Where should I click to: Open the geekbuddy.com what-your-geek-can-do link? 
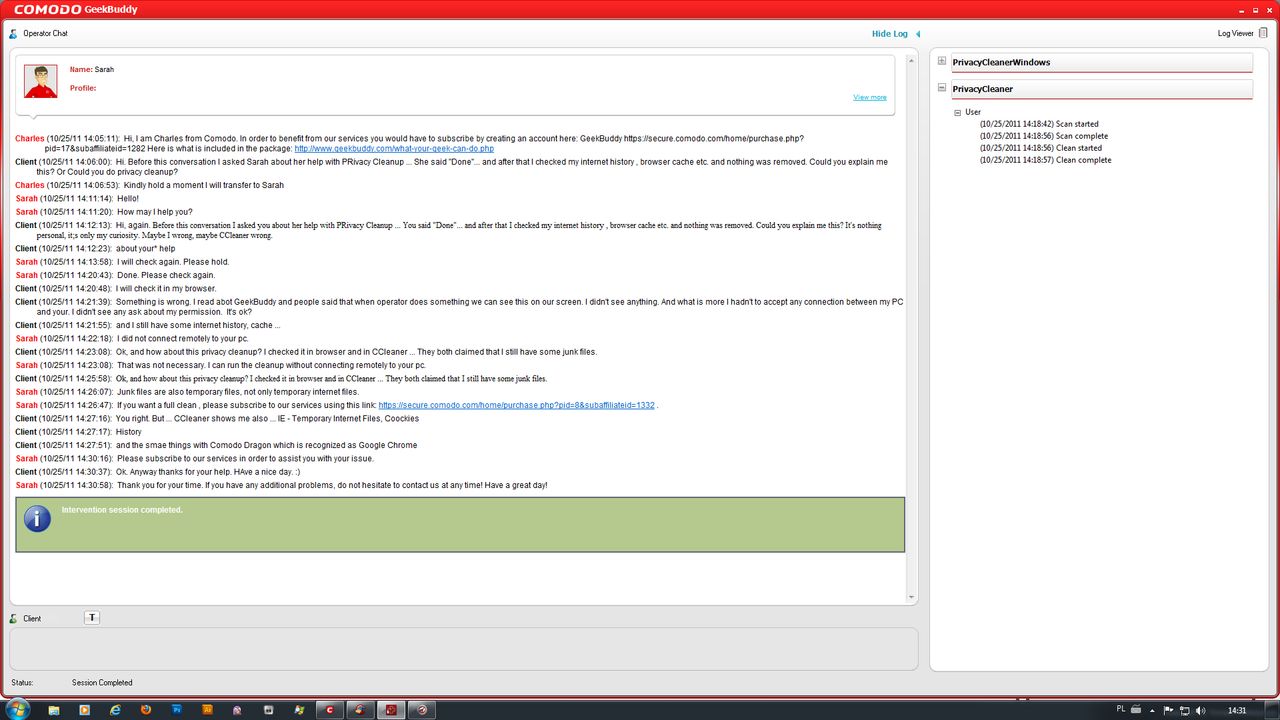394,148
